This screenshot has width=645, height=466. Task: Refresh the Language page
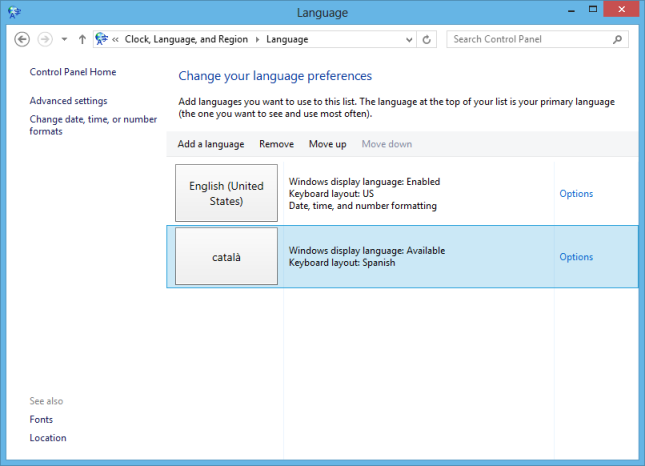(427, 39)
